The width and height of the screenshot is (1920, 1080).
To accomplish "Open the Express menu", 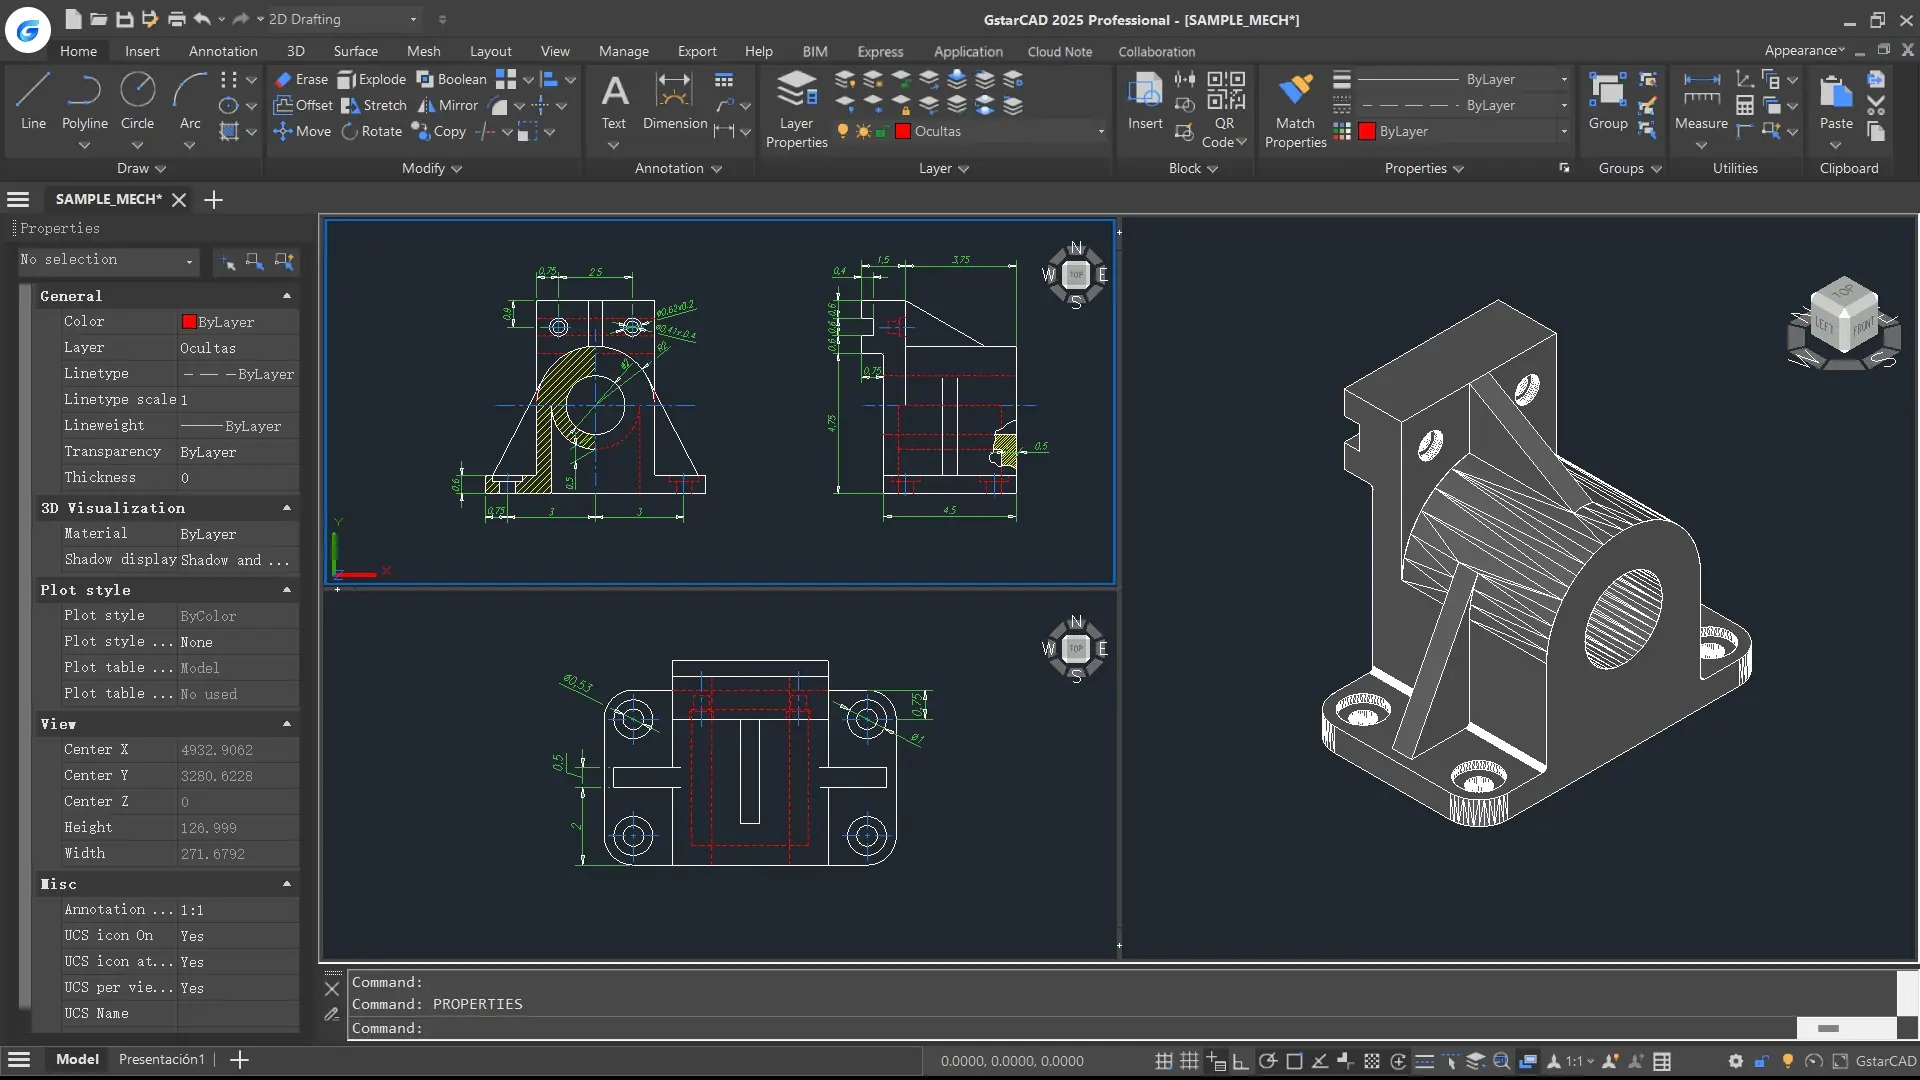I will [x=880, y=51].
